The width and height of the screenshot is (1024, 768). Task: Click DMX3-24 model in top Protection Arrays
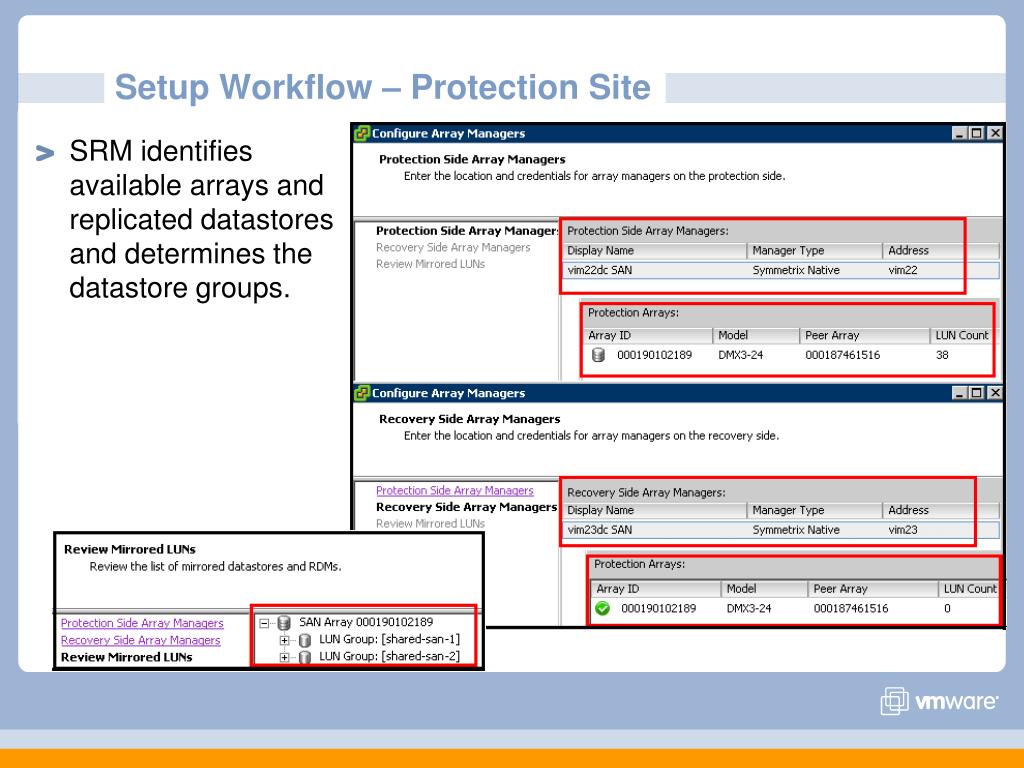(x=741, y=355)
